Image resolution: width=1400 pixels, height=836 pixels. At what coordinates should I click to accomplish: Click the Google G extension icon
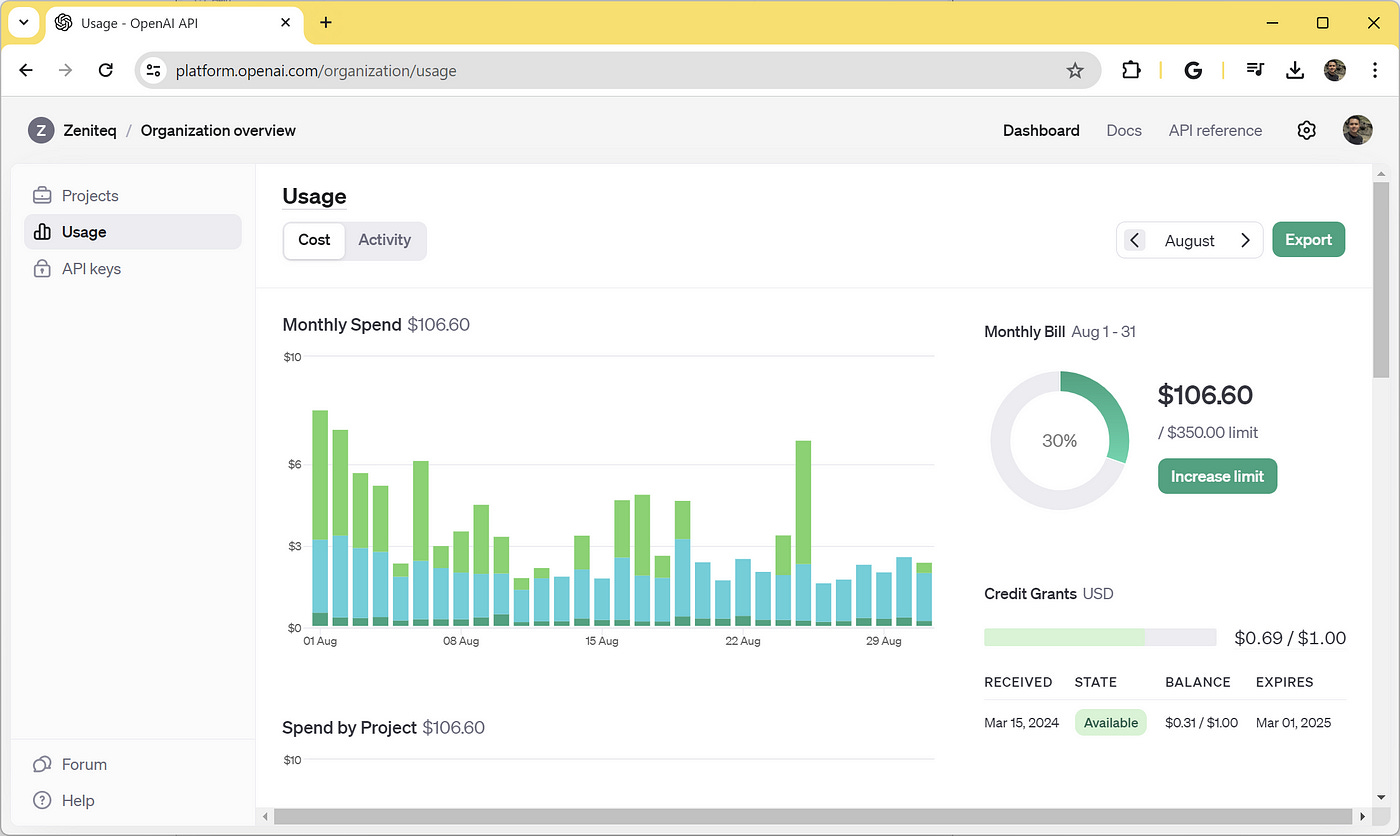(x=1192, y=70)
